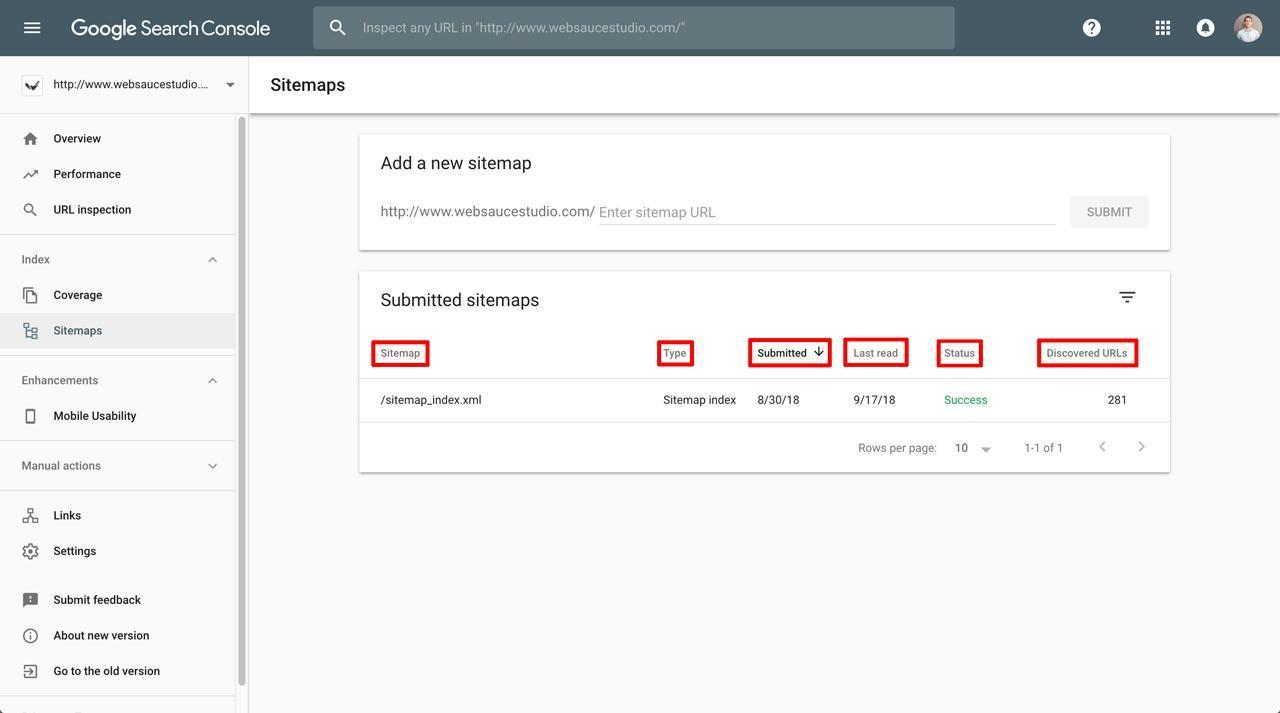Image resolution: width=1280 pixels, height=713 pixels.
Task: Click the sidebar vertical scrollbar
Action: (x=241, y=402)
